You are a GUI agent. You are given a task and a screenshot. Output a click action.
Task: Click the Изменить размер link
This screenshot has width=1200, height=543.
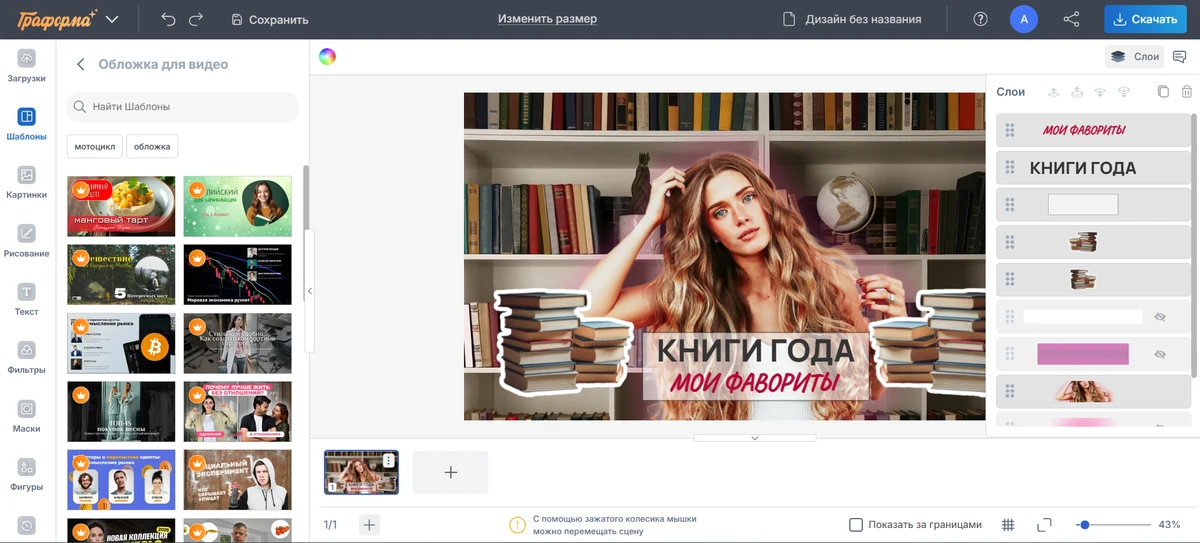pyautogui.click(x=547, y=19)
